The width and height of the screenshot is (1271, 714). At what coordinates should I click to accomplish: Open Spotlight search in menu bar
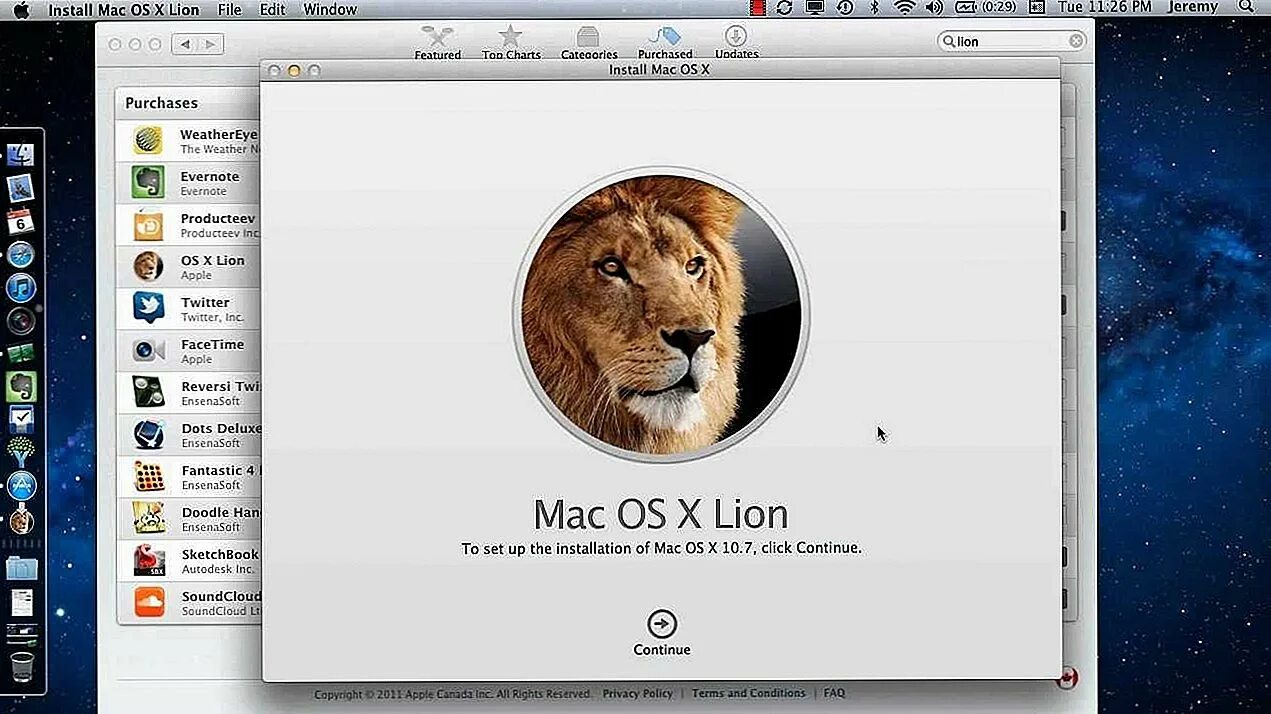click(1246, 8)
